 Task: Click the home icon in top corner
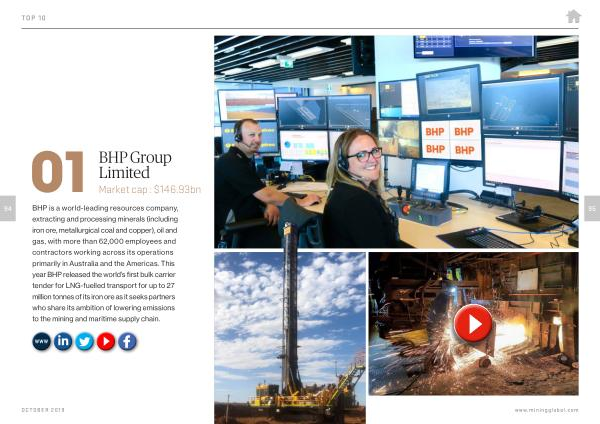pos(573,16)
